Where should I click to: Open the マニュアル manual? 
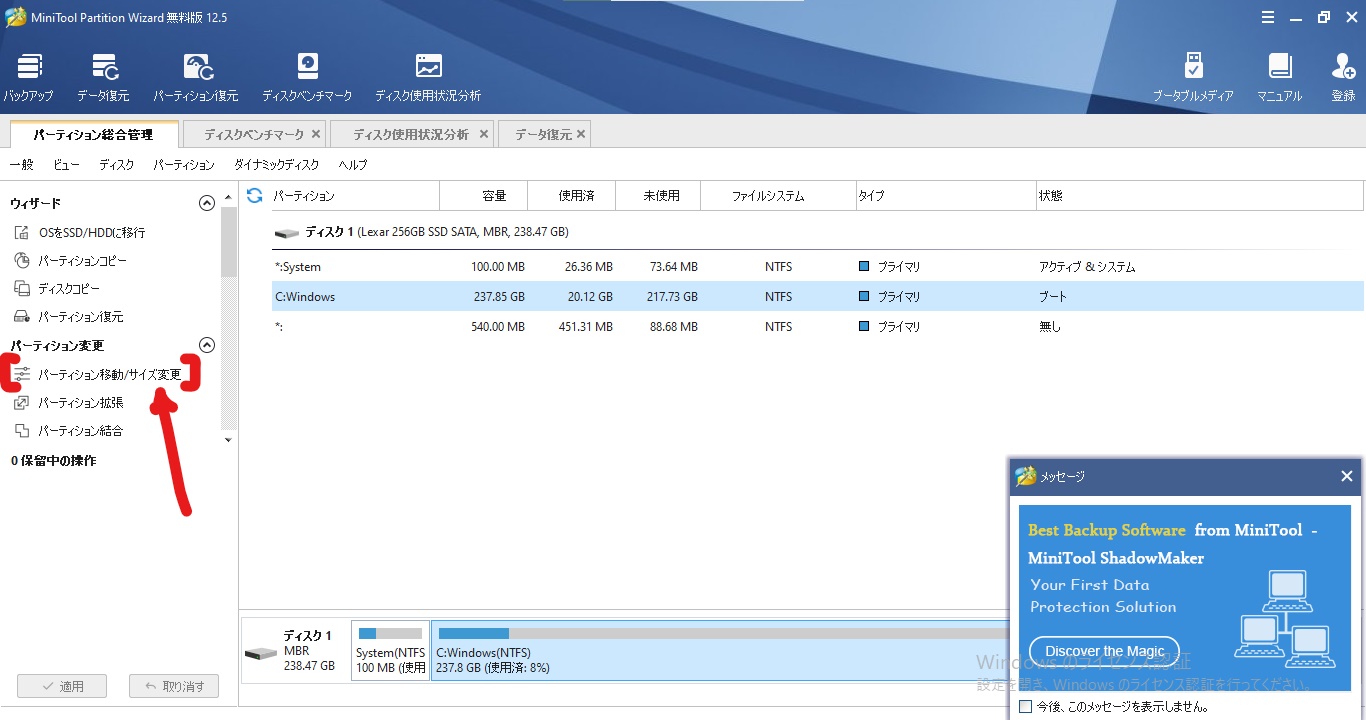[x=1280, y=78]
